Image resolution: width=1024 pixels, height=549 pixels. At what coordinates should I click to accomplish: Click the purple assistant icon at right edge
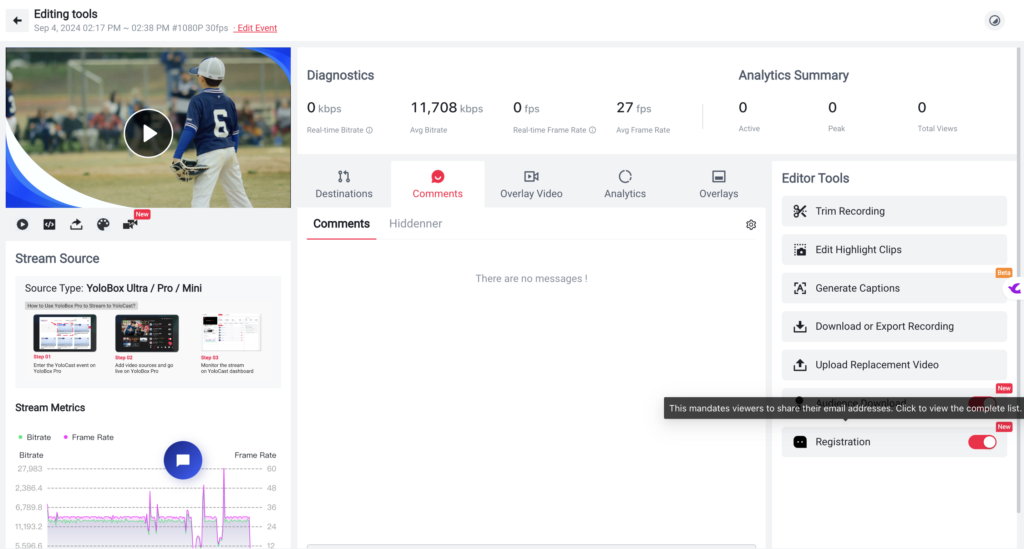(x=1014, y=288)
